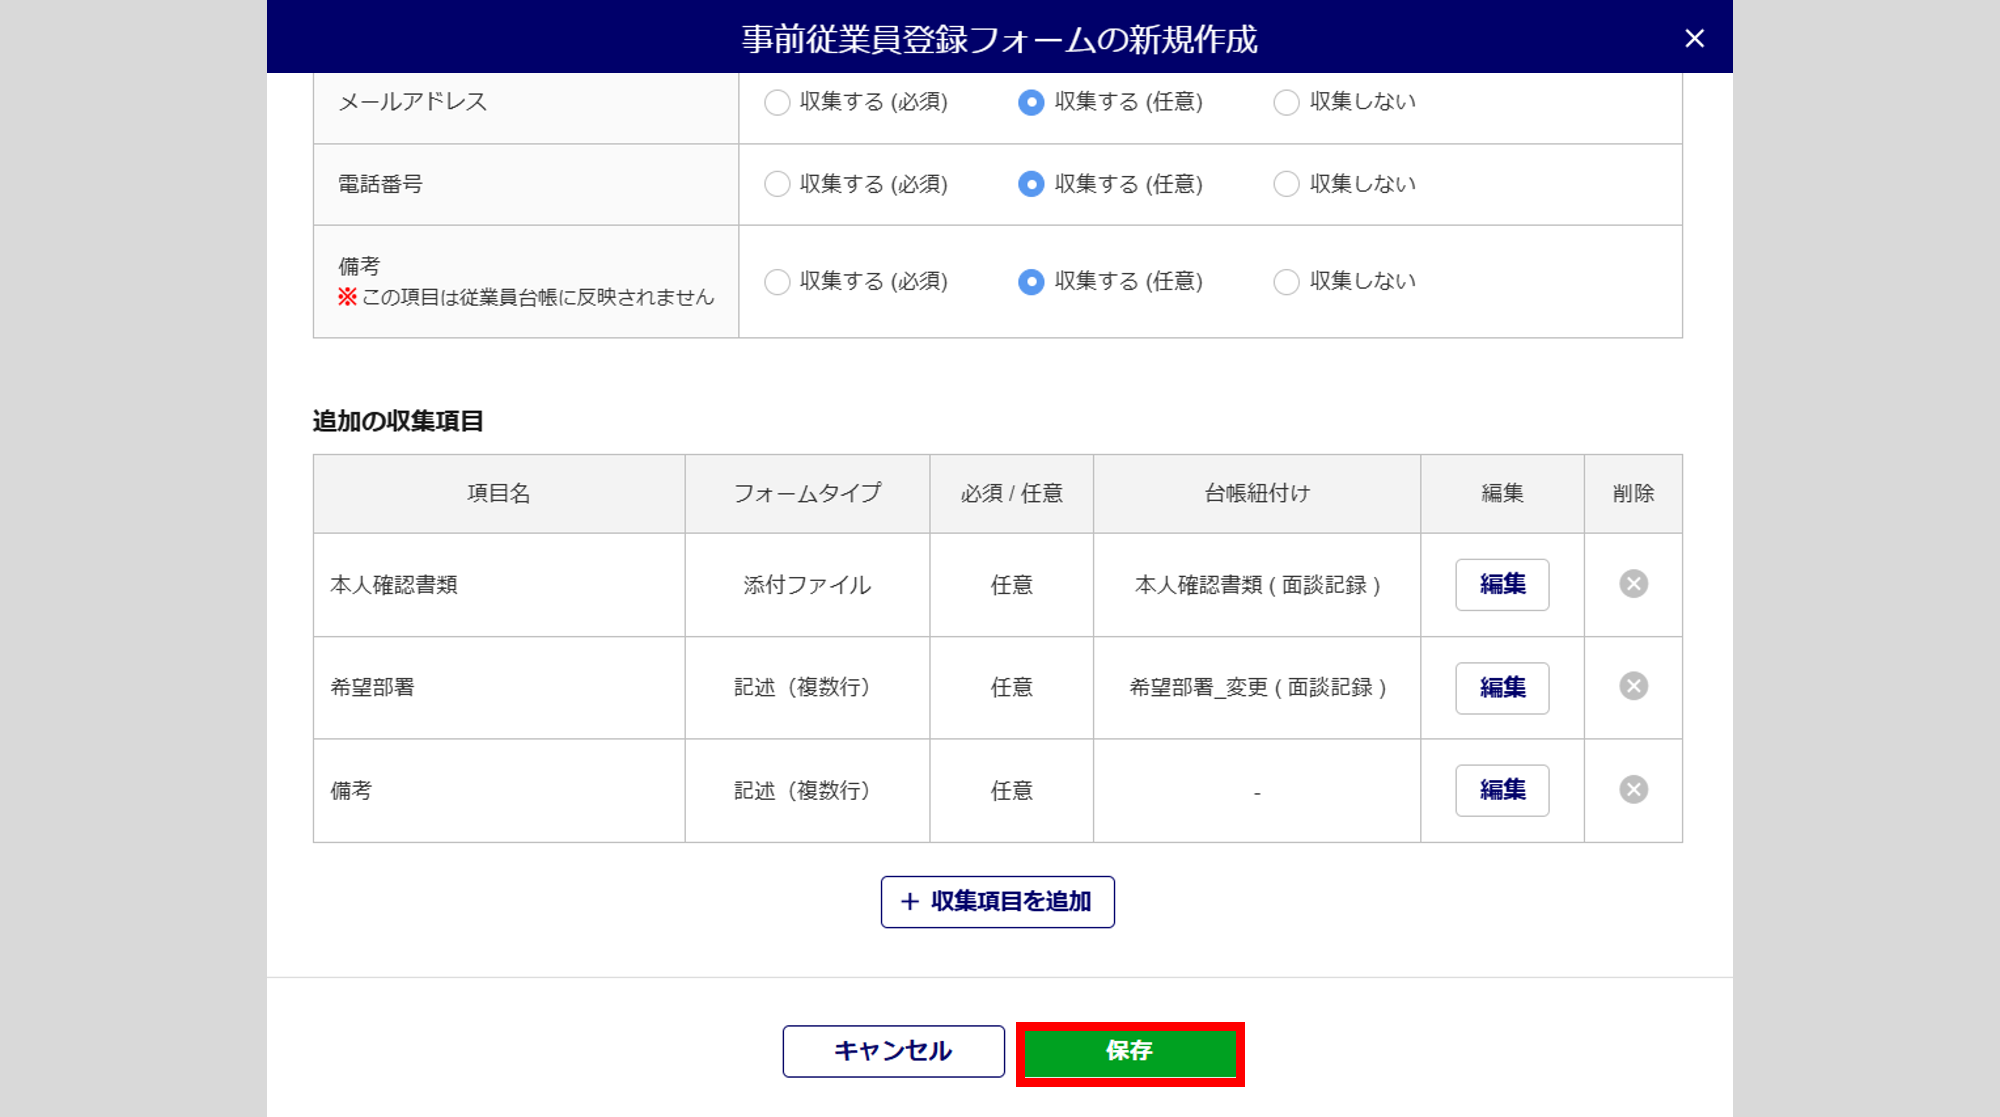
Task: Edit the 本人確認書類 item
Action: click(1502, 584)
